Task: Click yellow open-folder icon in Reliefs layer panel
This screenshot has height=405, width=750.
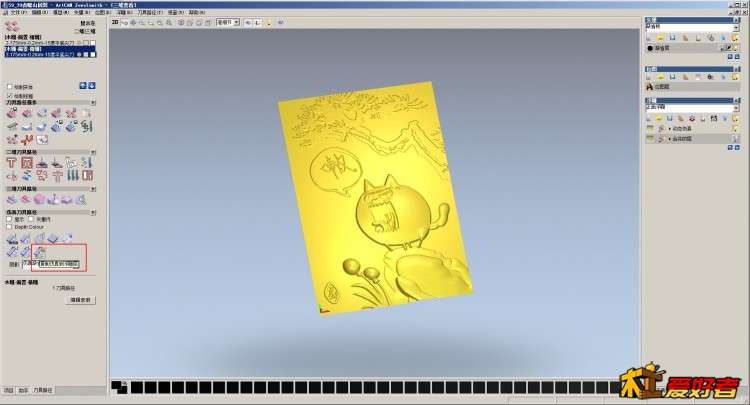Action: pos(659,118)
